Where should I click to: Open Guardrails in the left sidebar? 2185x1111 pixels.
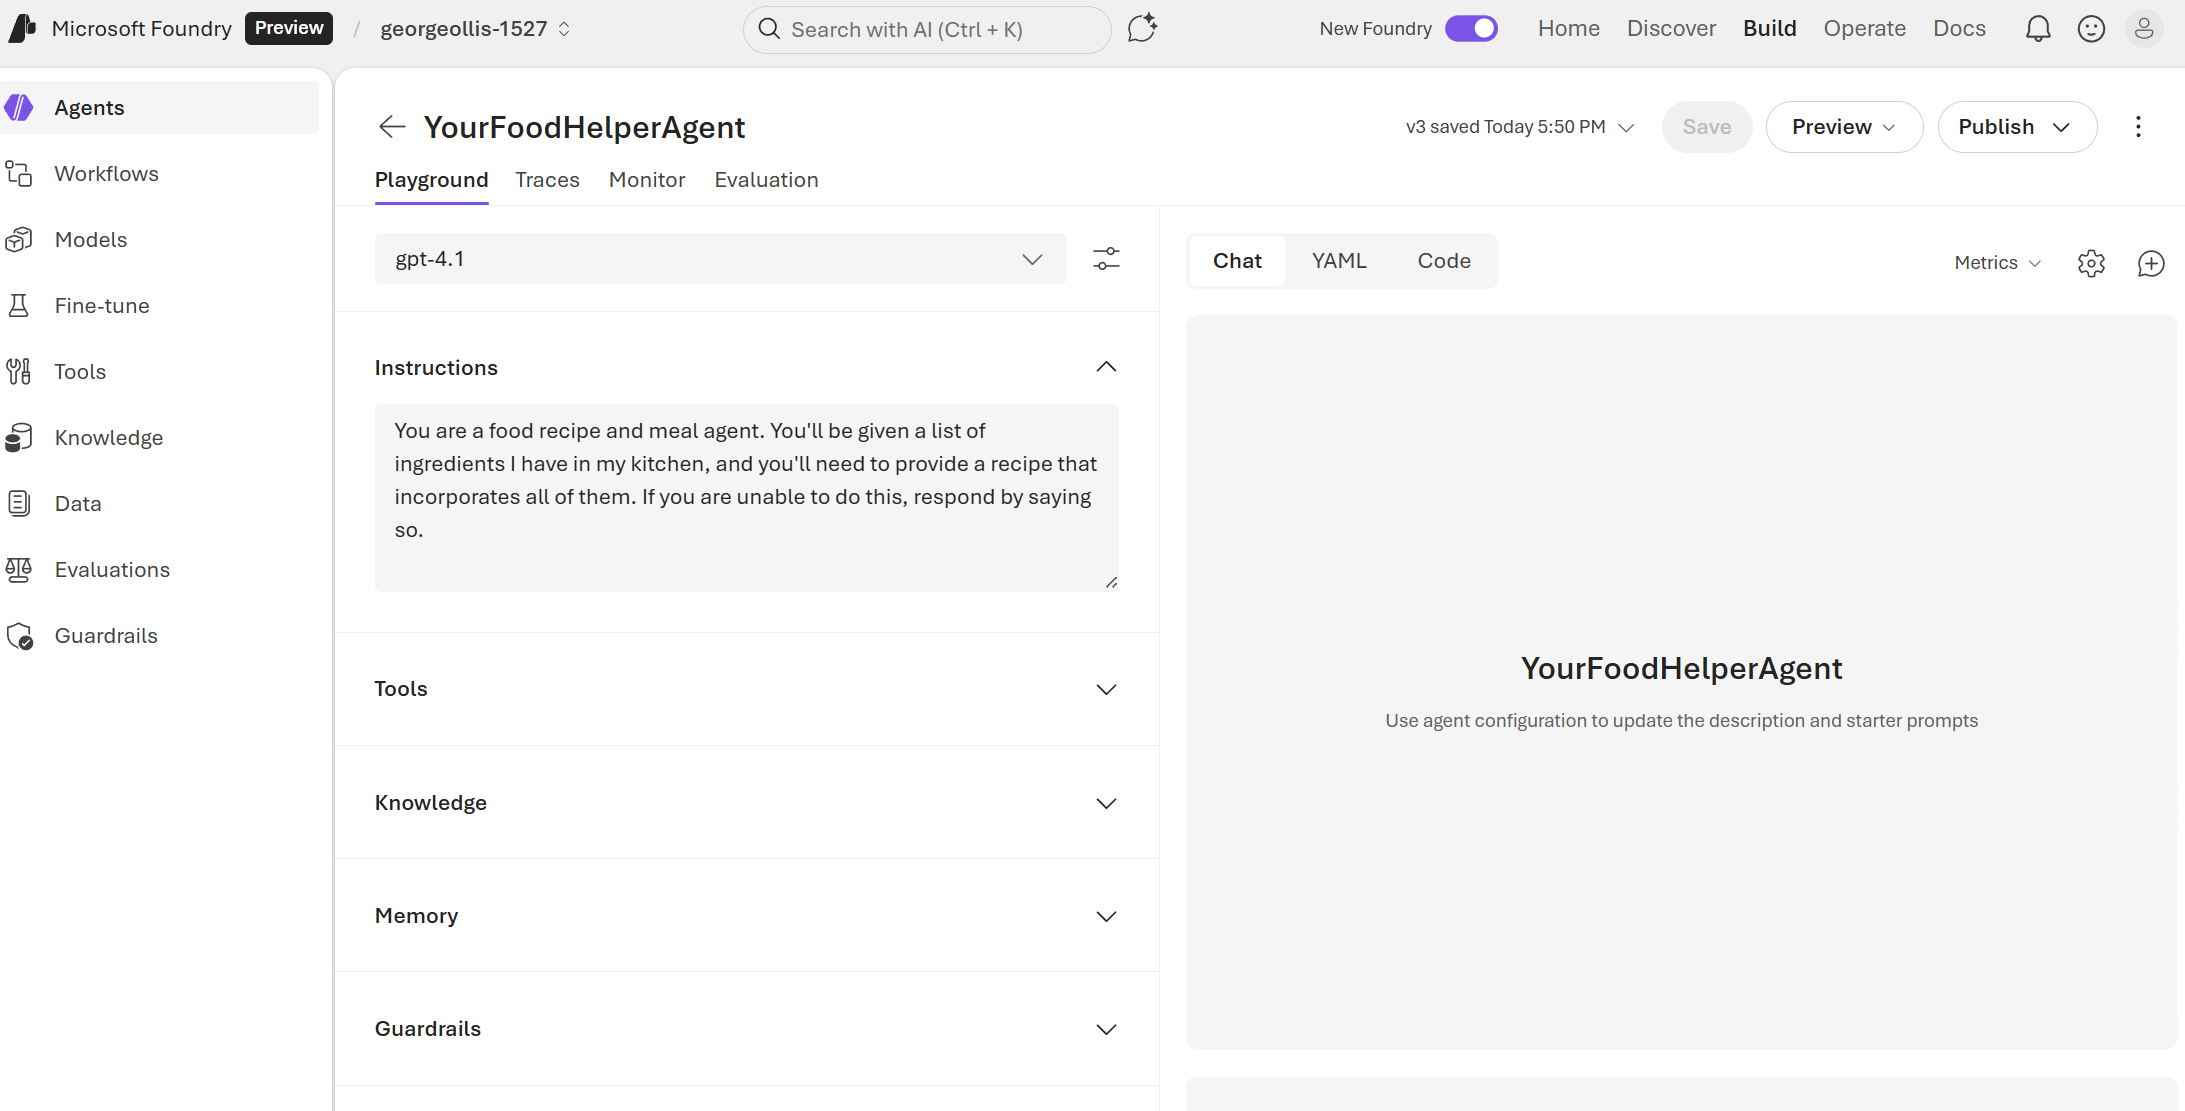[x=106, y=636]
